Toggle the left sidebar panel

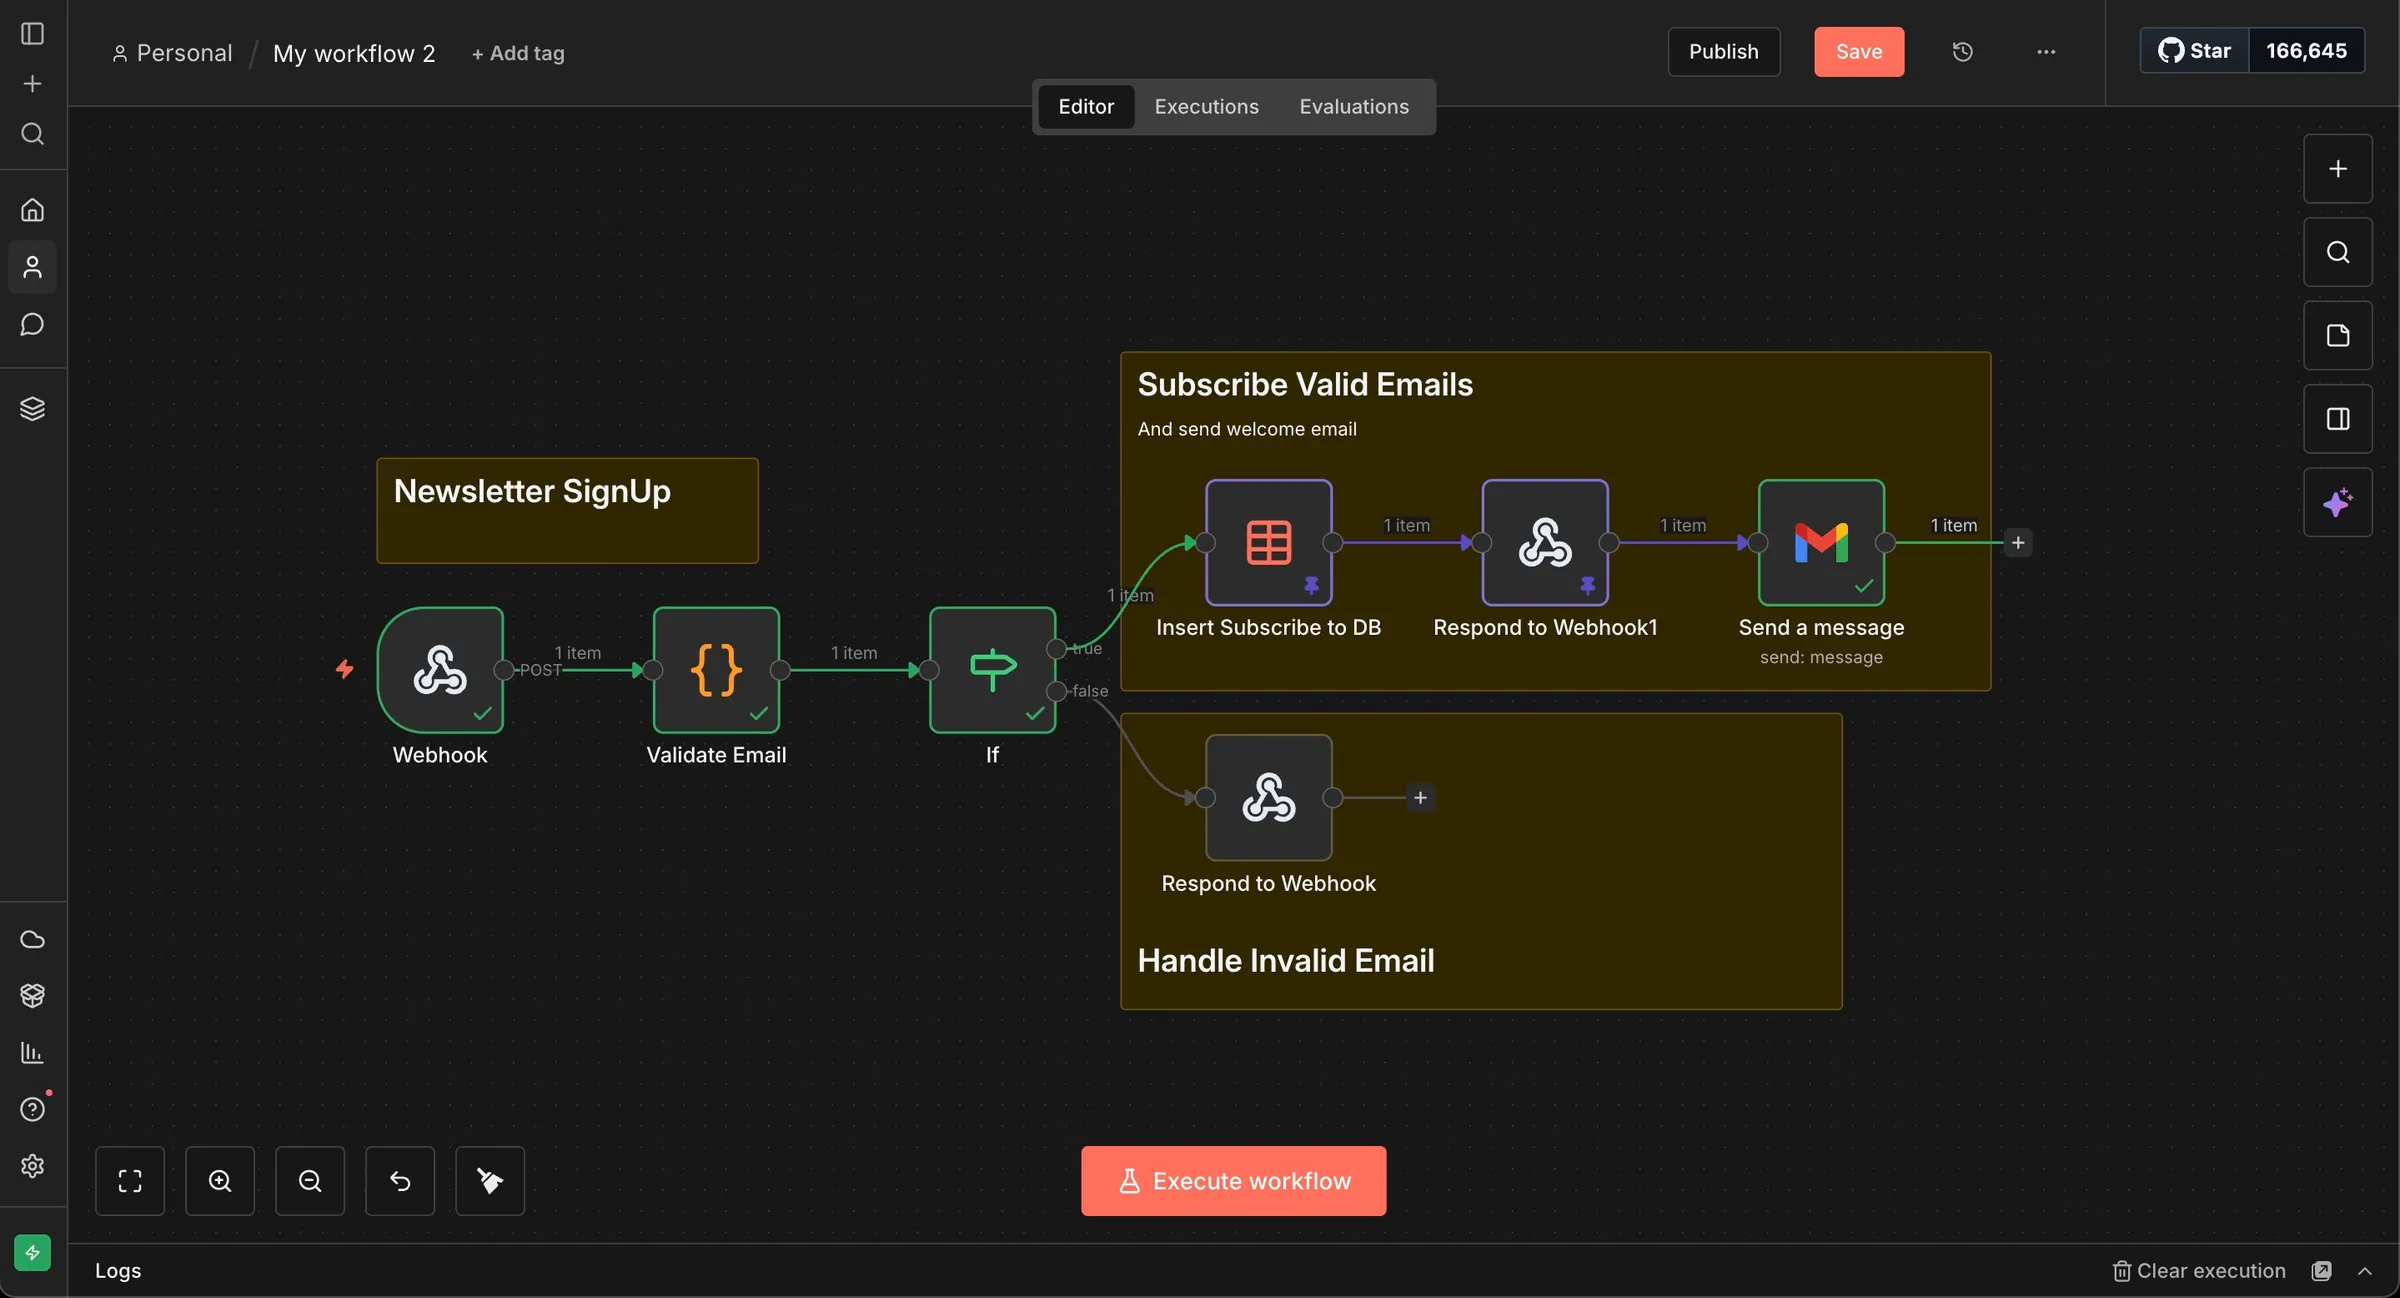tap(32, 33)
